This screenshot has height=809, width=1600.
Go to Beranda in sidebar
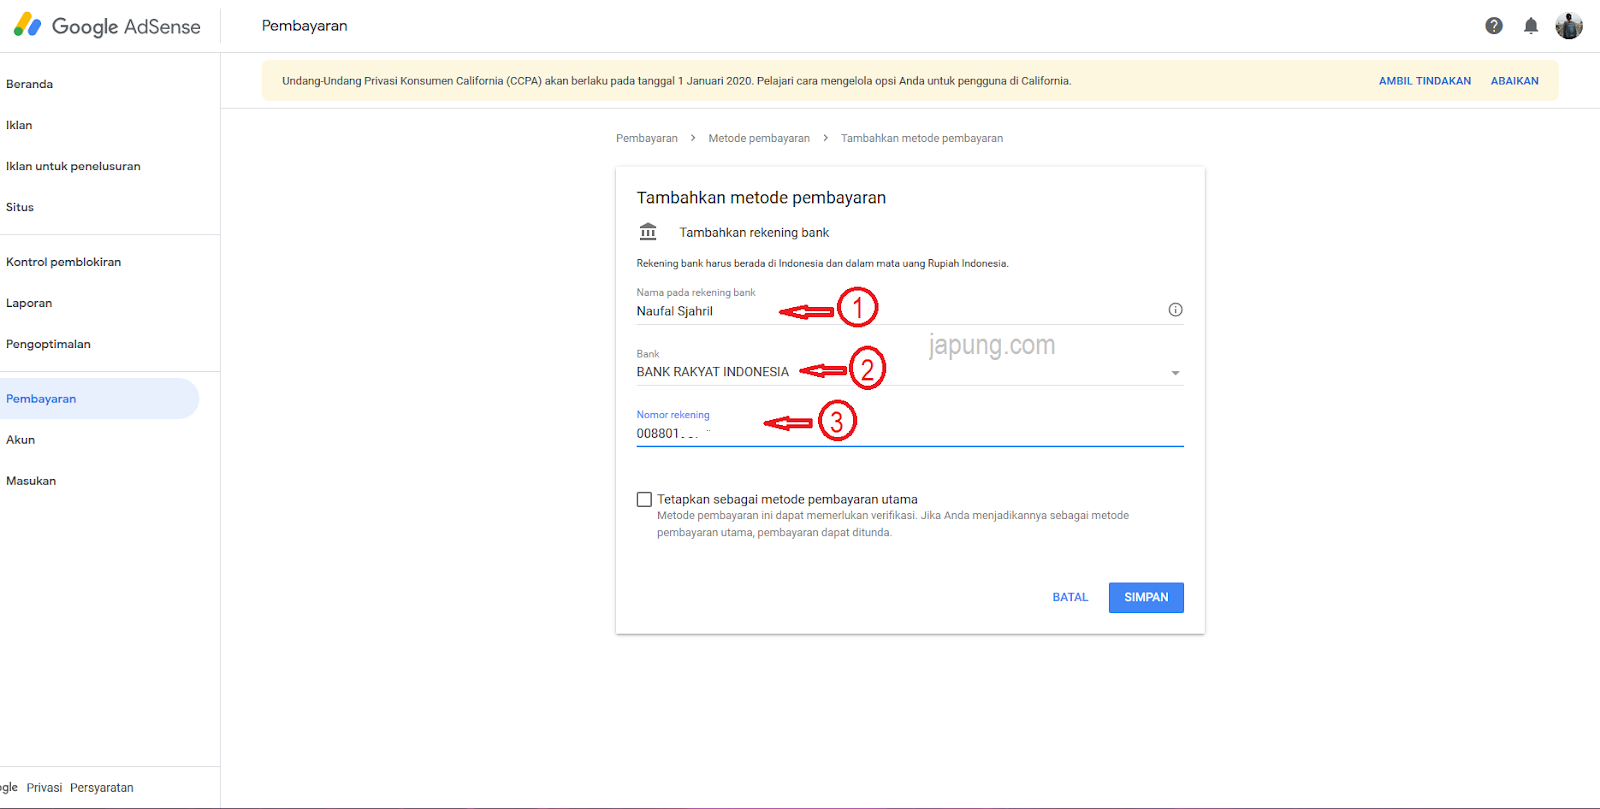pos(30,84)
